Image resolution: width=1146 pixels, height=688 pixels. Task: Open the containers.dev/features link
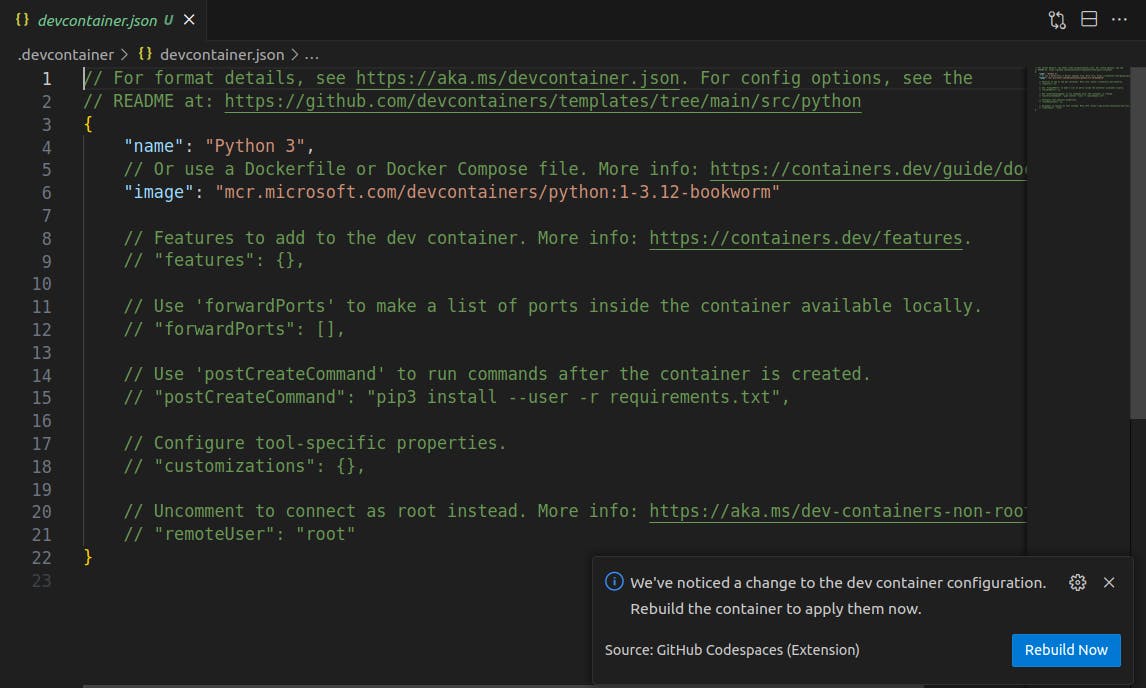tap(806, 238)
